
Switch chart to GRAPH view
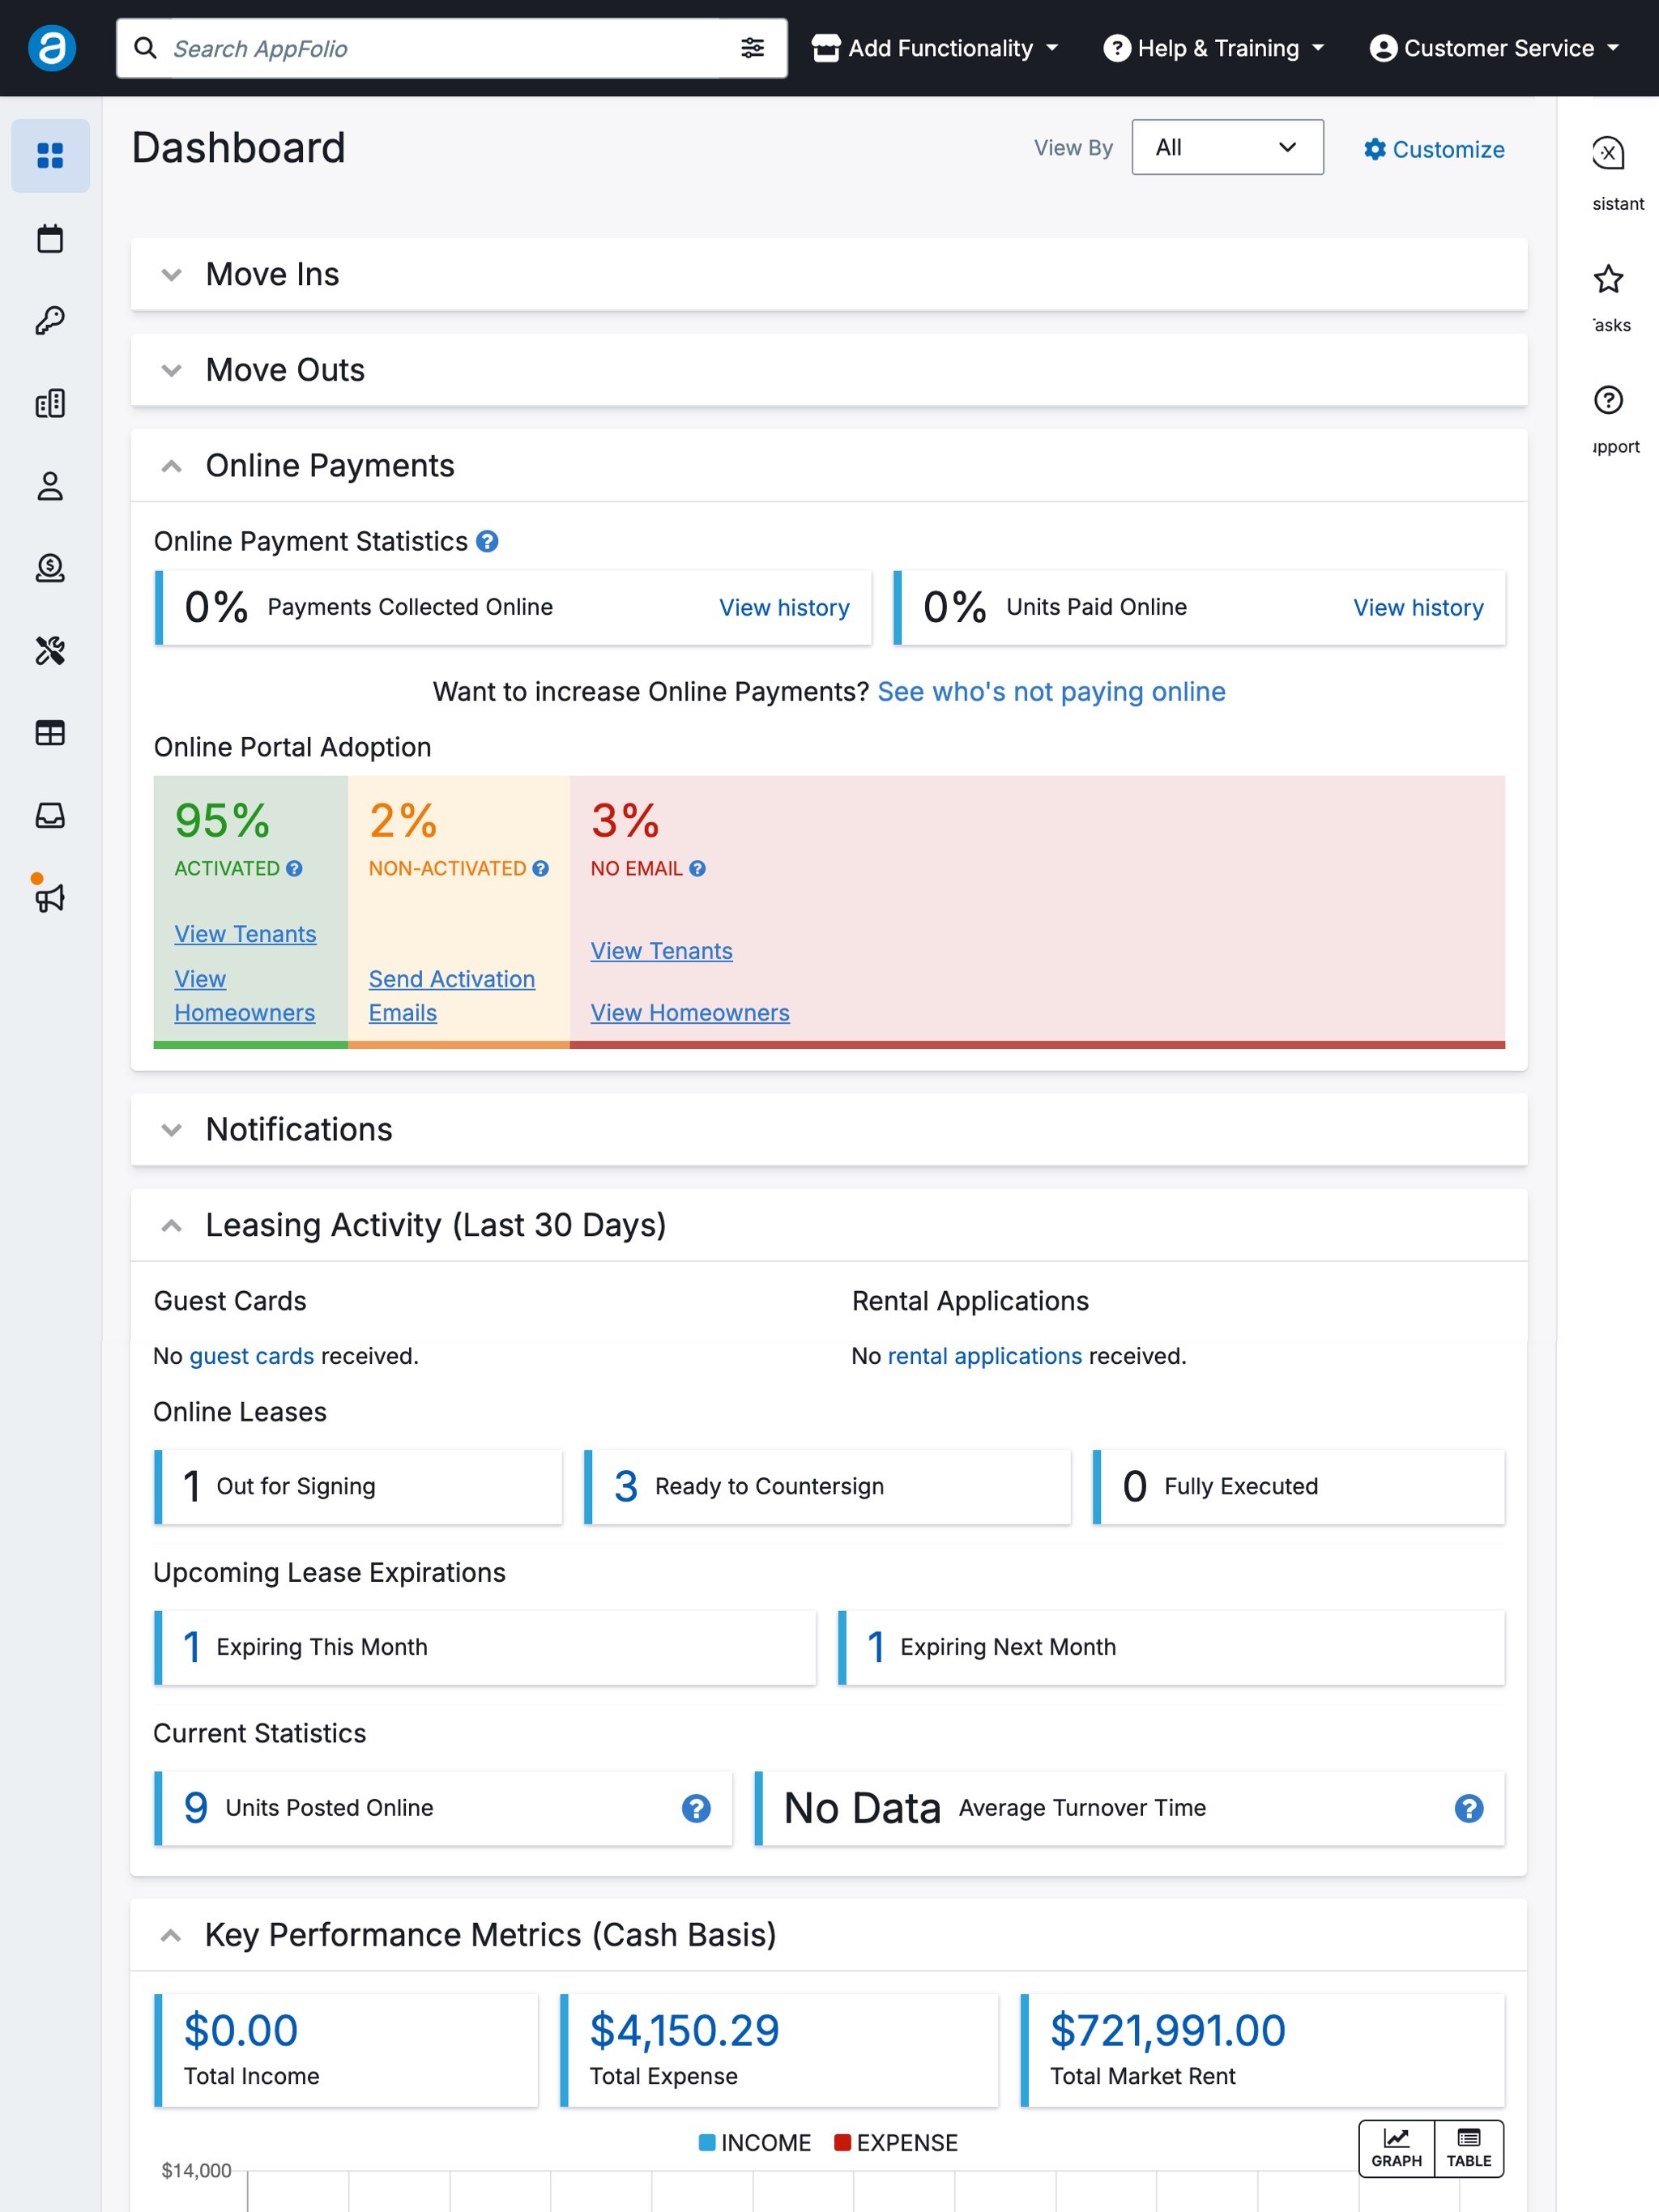click(x=1396, y=2148)
